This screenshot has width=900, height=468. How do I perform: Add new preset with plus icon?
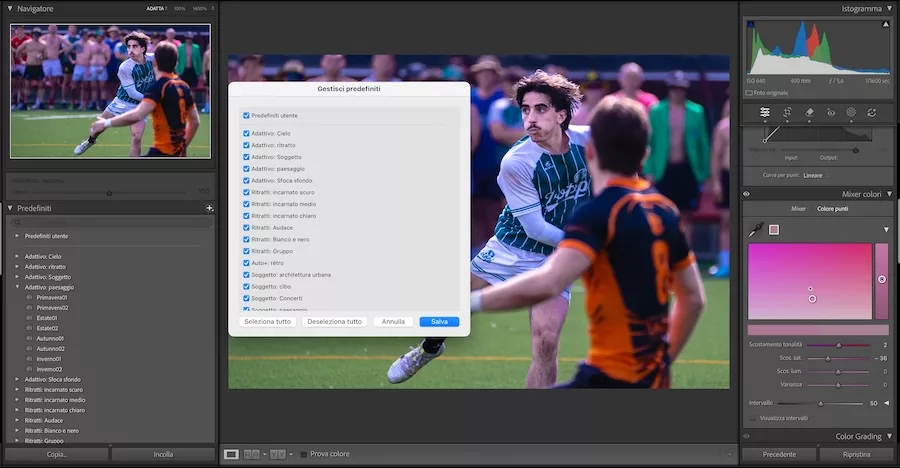coord(210,208)
